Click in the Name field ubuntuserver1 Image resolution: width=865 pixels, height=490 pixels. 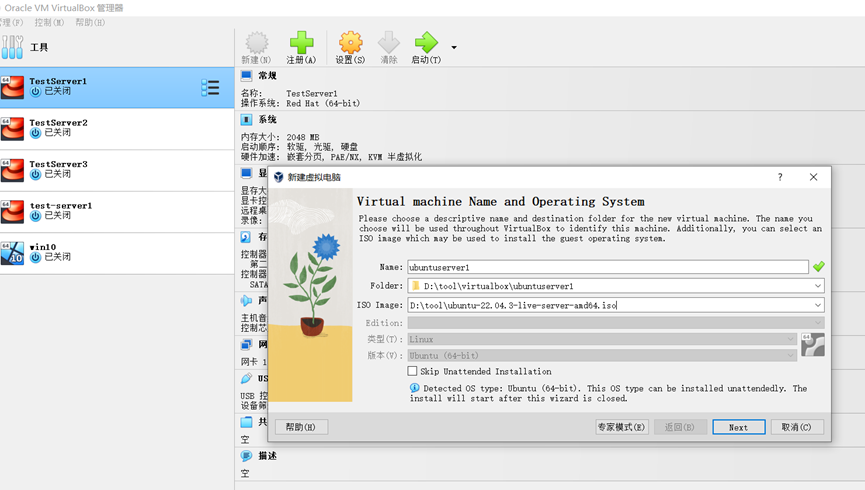[x=608, y=267]
